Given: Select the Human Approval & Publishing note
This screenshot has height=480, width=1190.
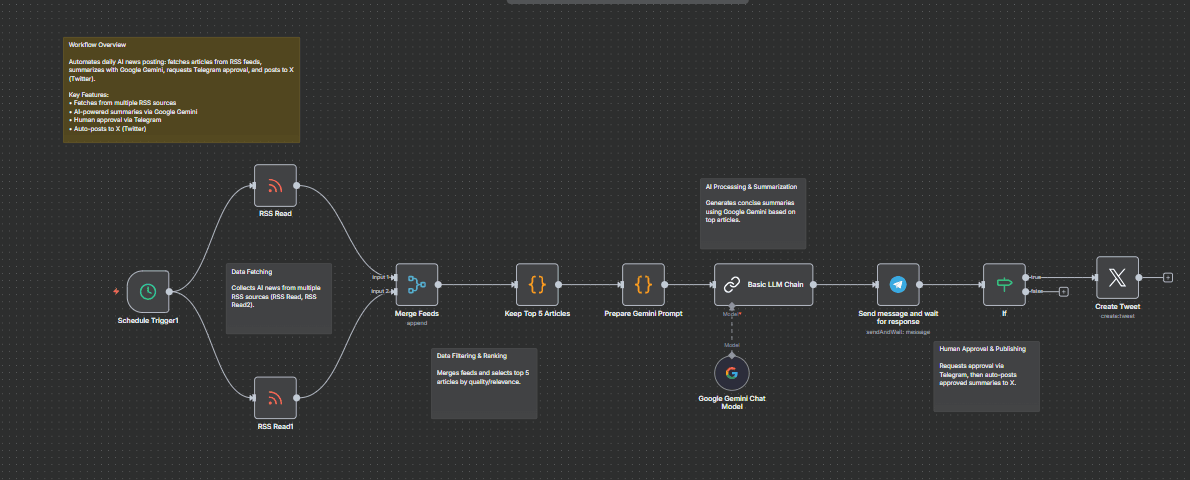Looking at the screenshot, I should (x=987, y=376).
